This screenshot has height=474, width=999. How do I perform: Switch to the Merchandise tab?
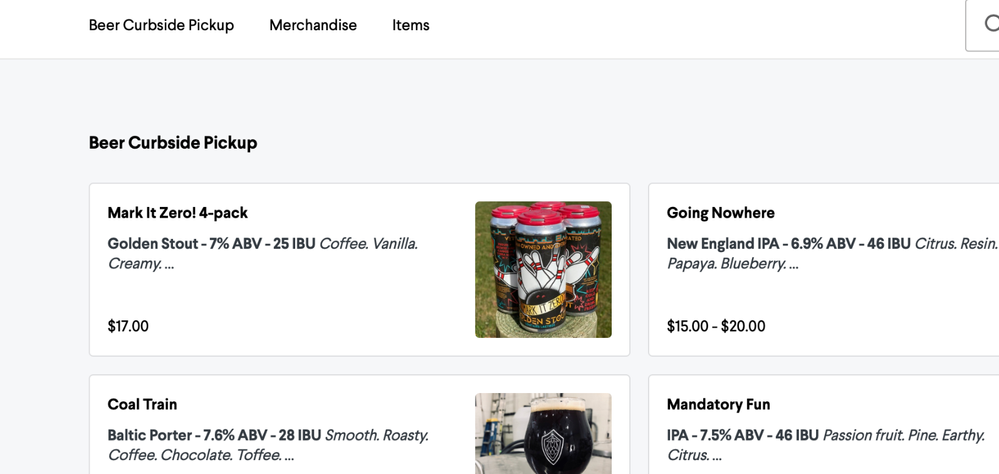pos(313,25)
